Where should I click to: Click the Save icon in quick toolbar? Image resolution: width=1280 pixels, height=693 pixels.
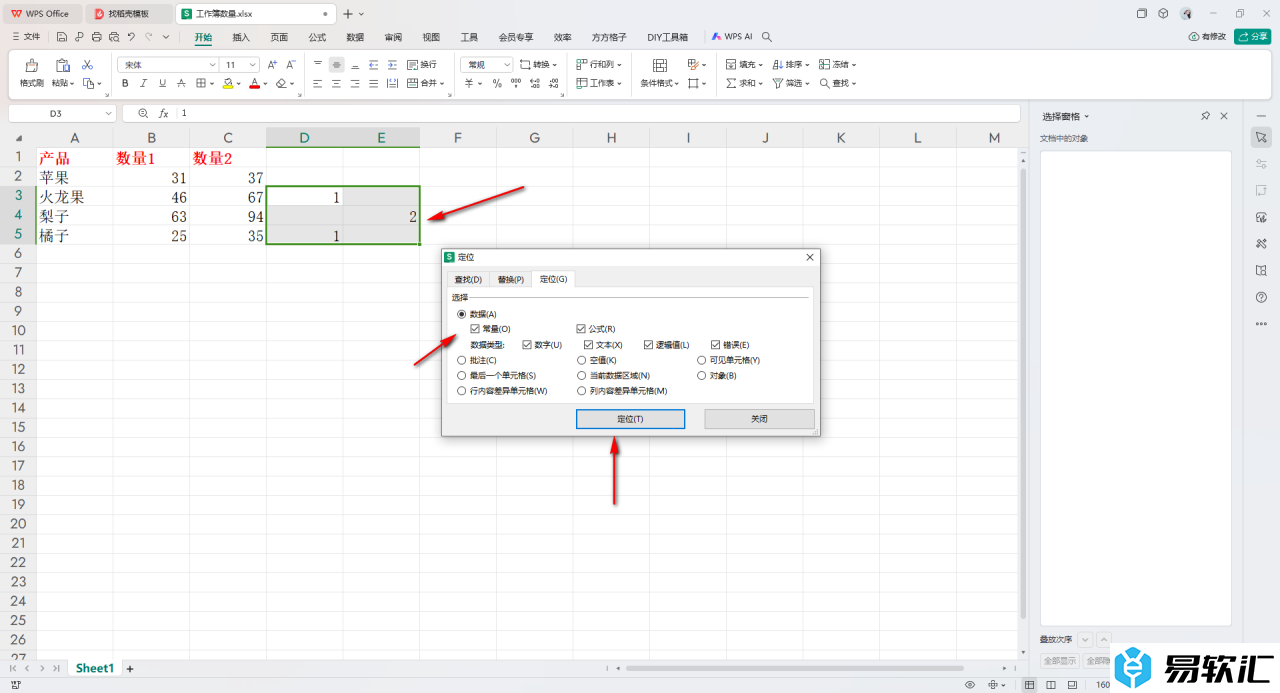click(61, 37)
